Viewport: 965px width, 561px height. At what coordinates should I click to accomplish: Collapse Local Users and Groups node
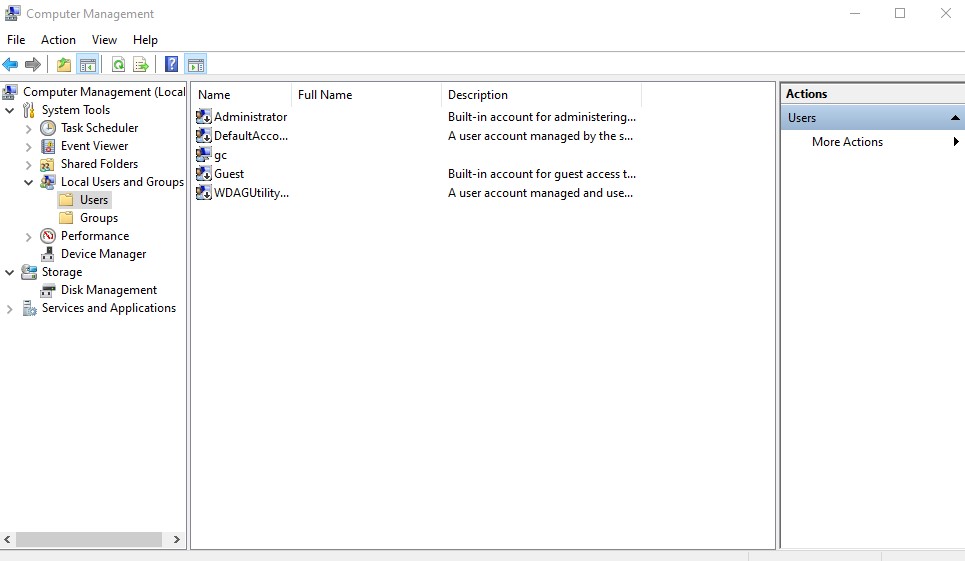[28, 183]
